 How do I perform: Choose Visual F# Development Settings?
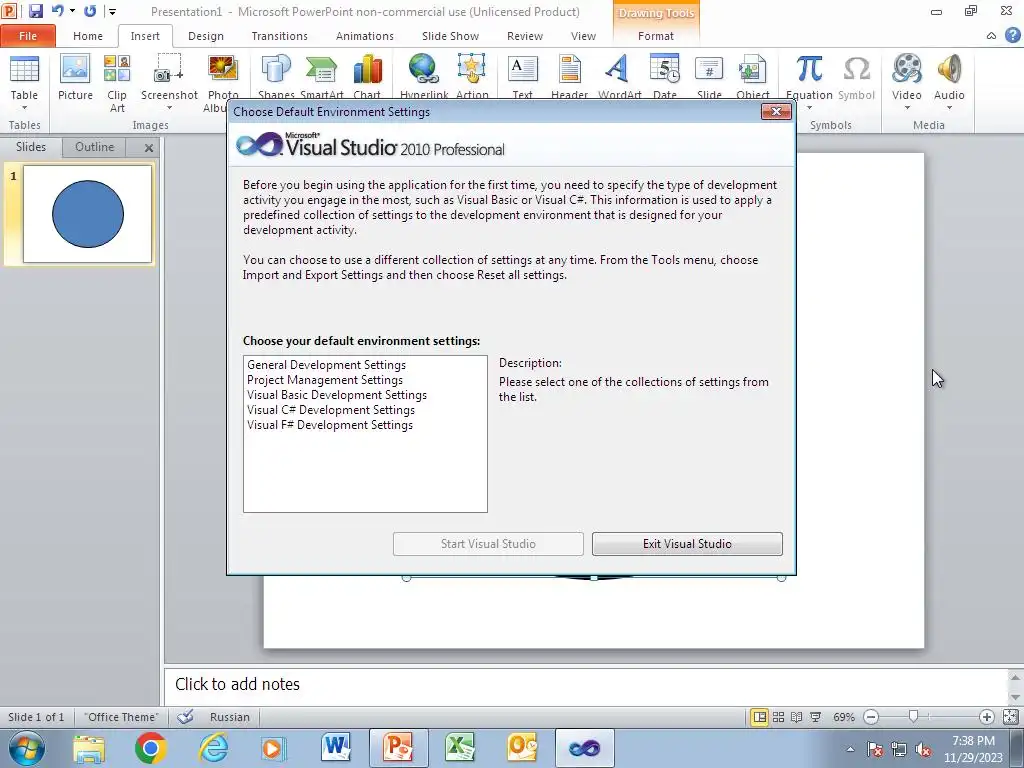[330, 425]
